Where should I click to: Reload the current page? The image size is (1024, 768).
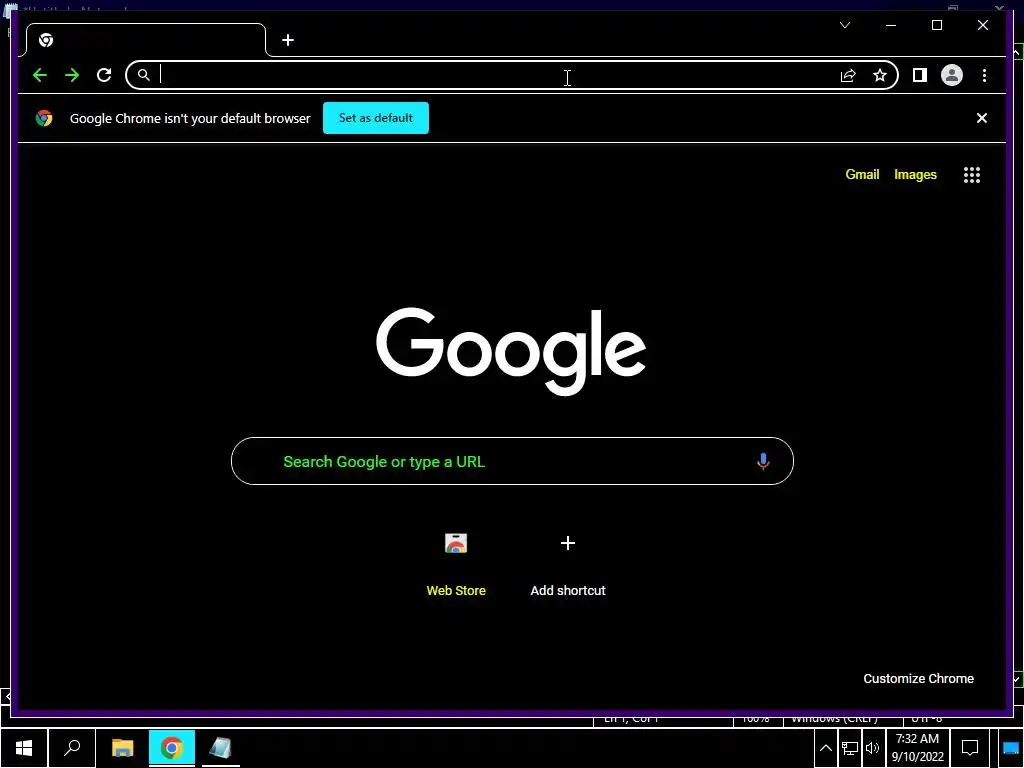[x=104, y=75]
